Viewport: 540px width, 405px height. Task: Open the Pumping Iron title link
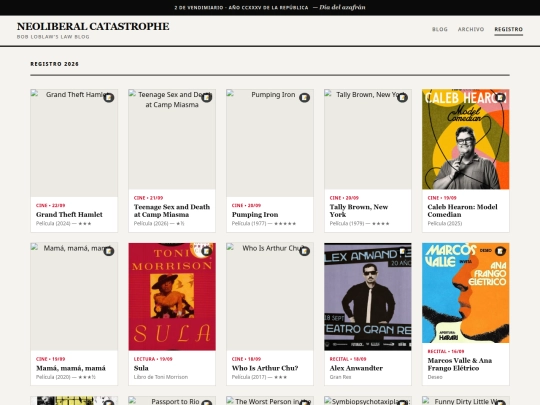click(255, 215)
